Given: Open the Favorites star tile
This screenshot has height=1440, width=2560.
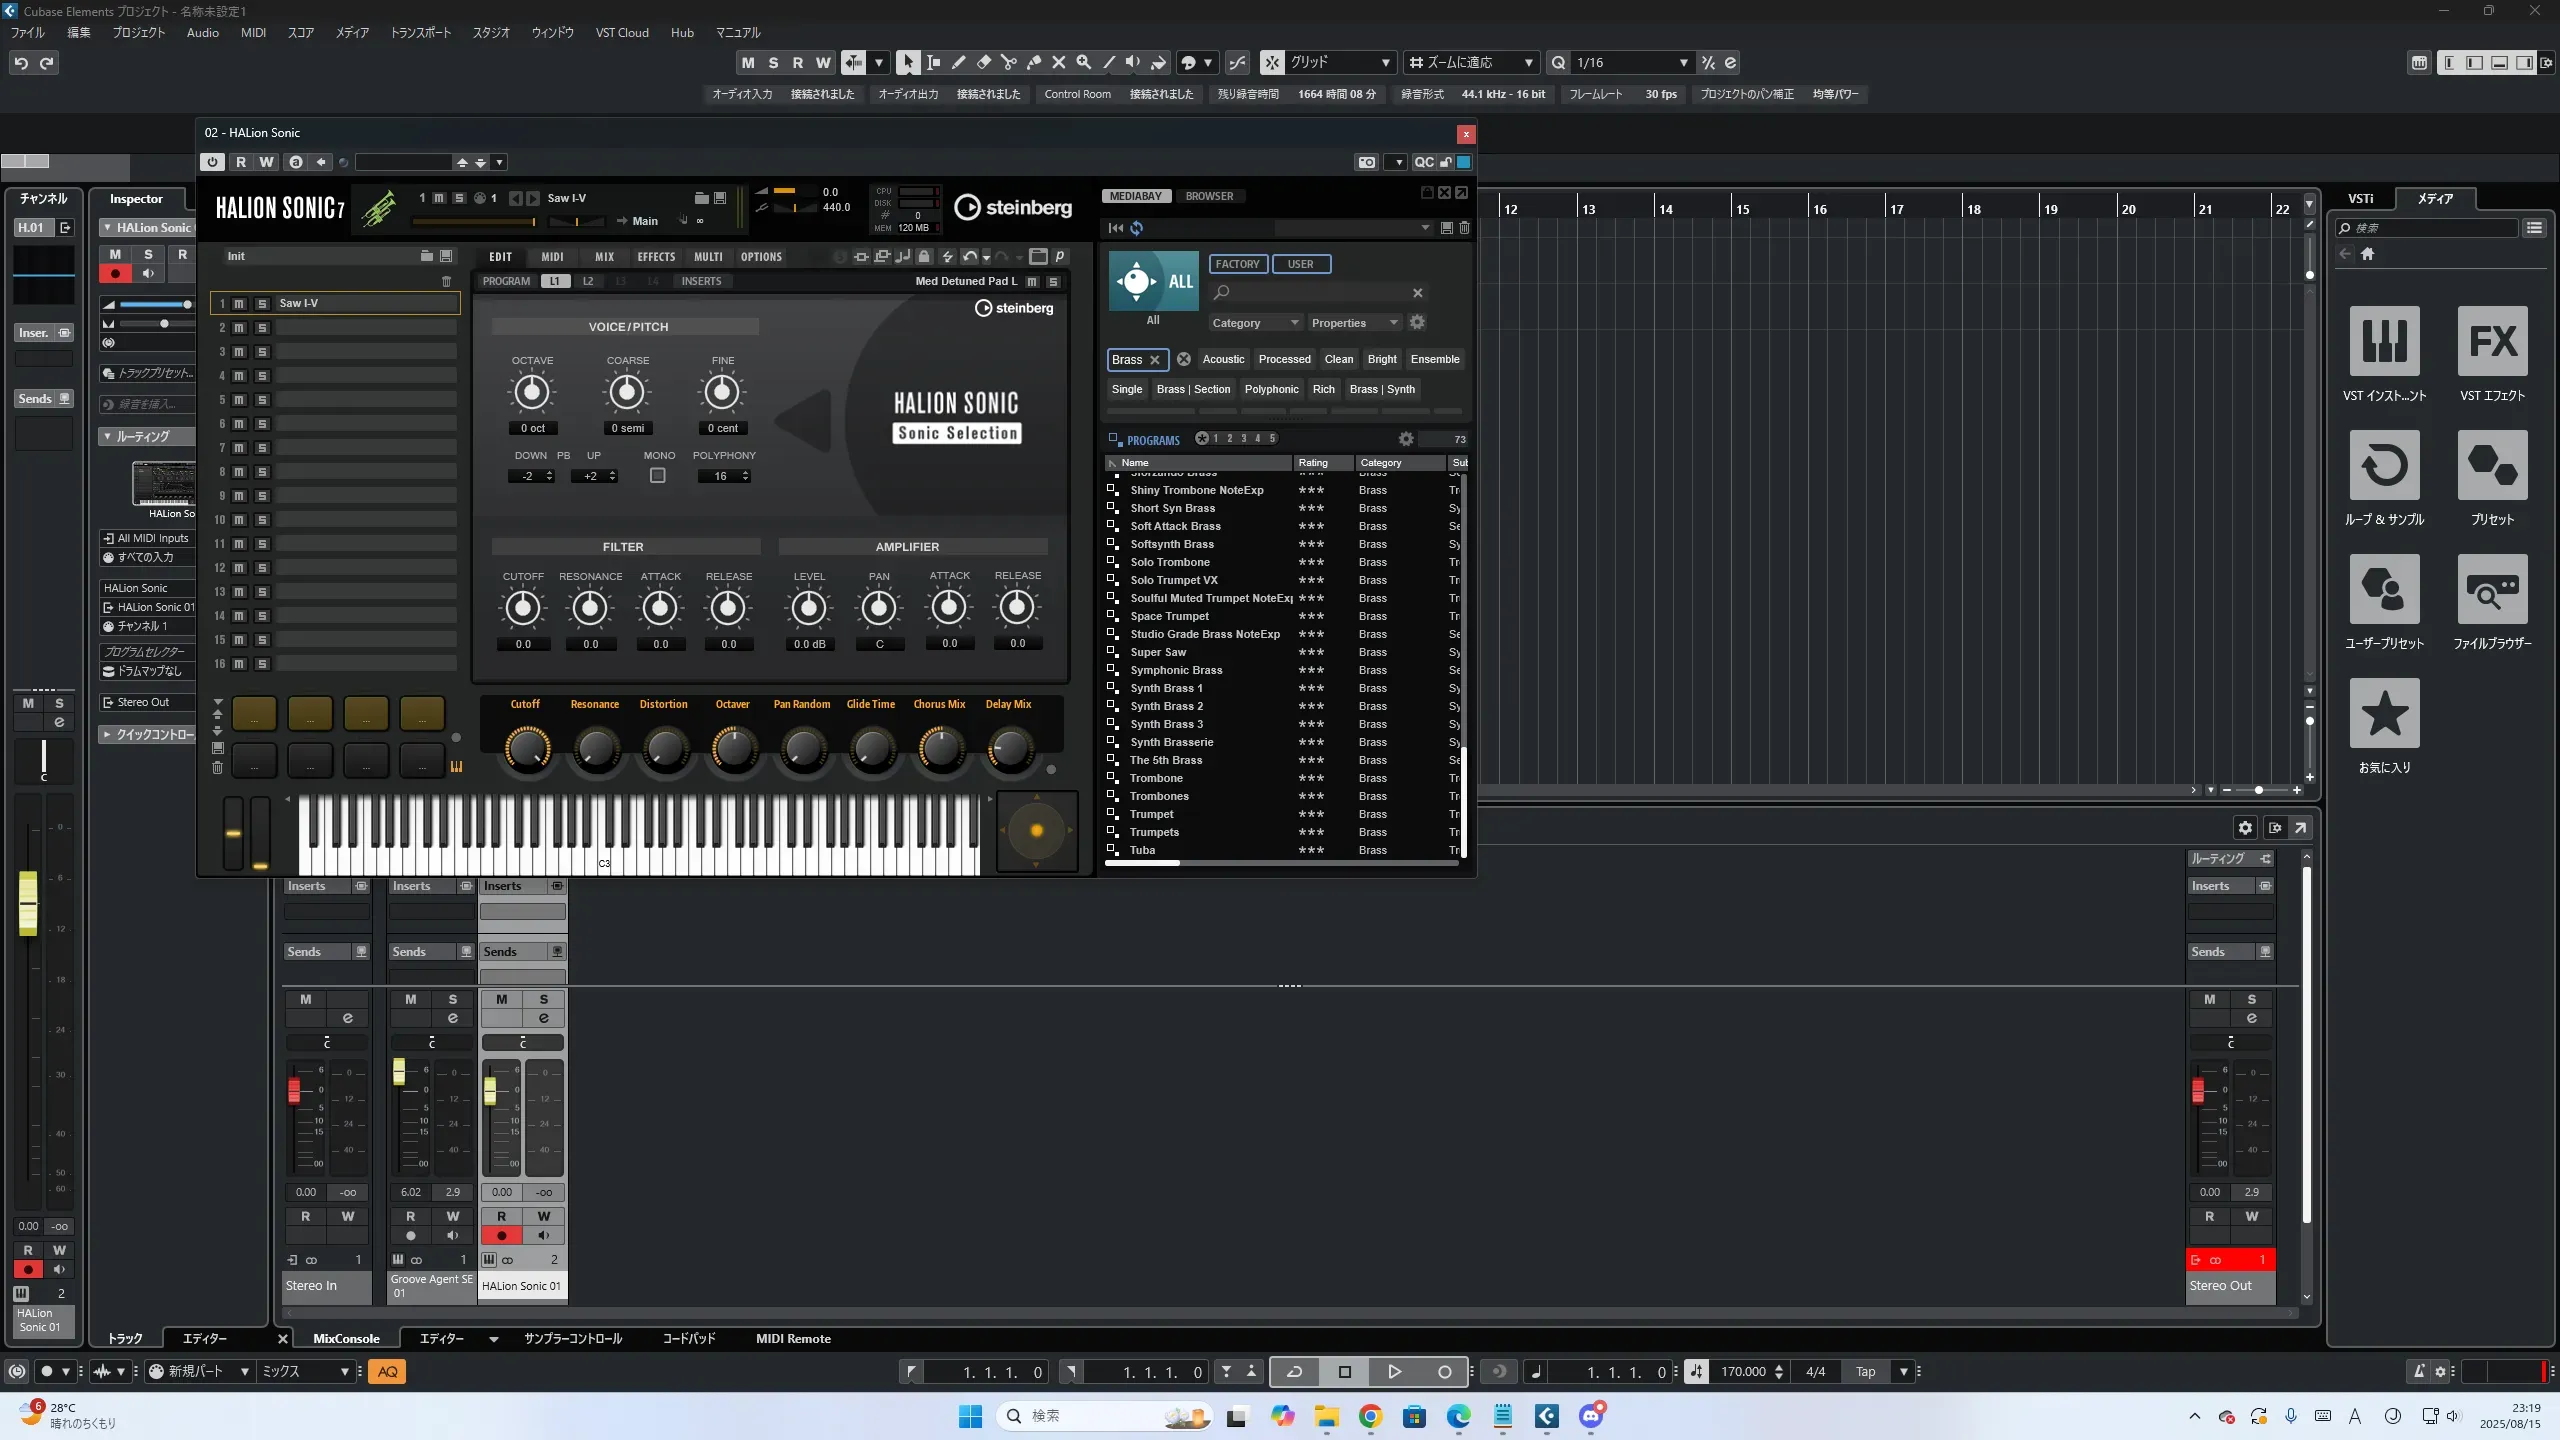Looking at the screenshot, I should [x=2384, y=714].
